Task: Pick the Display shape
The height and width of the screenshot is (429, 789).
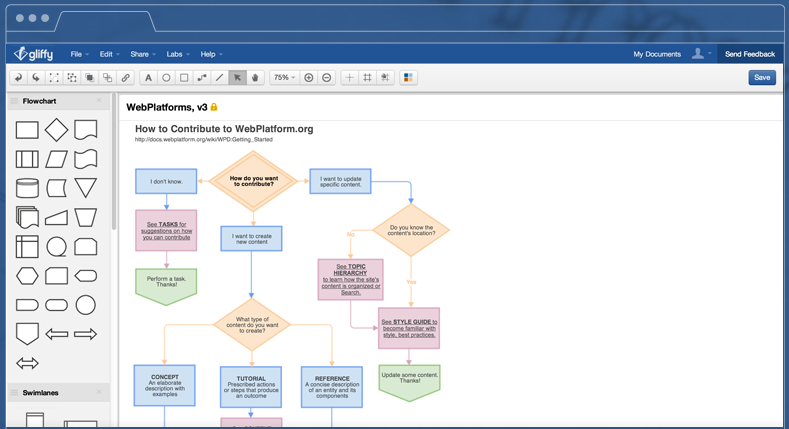Action: [x=86, y=276]
